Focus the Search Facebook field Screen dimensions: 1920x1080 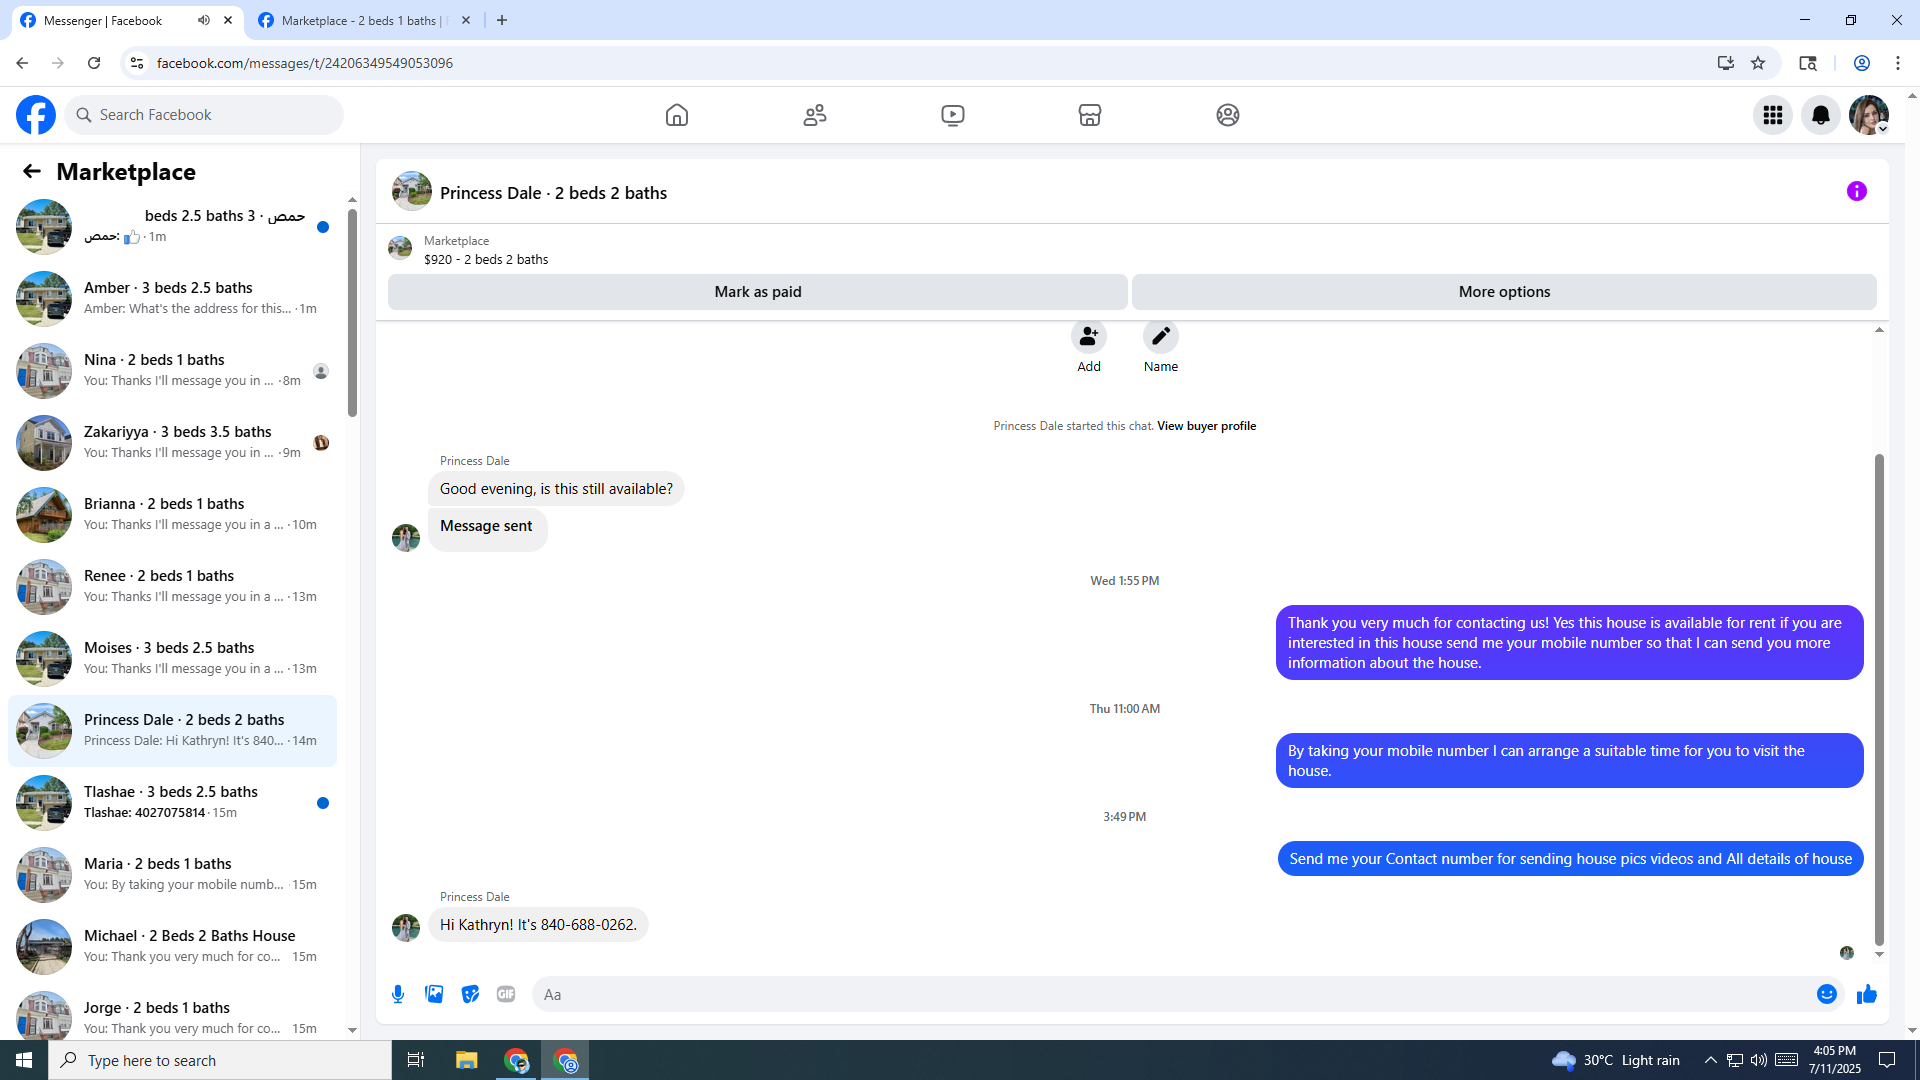(x=204, y=115)
